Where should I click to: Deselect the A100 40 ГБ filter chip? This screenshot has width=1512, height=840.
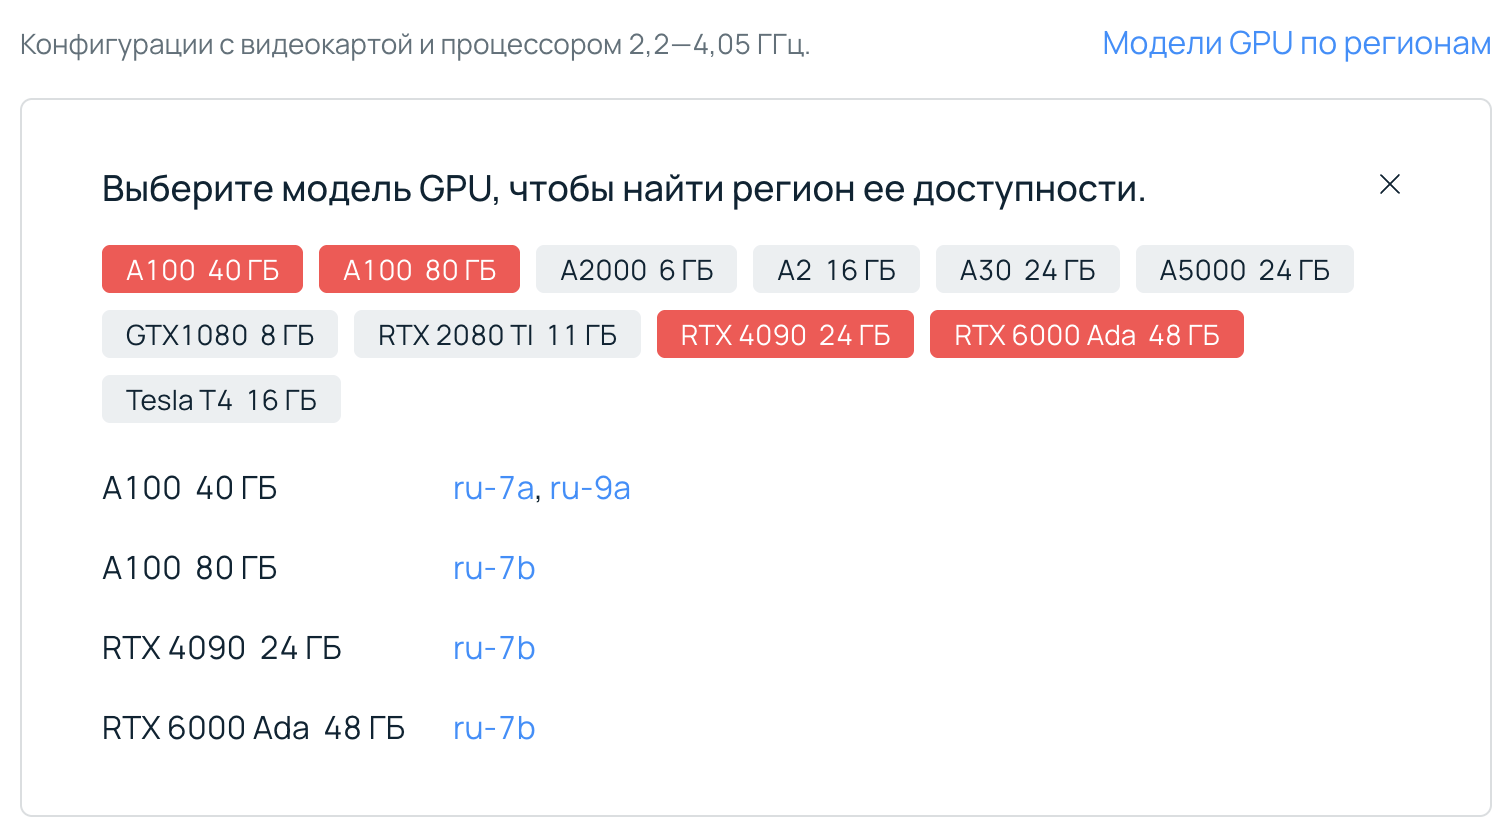202,270
